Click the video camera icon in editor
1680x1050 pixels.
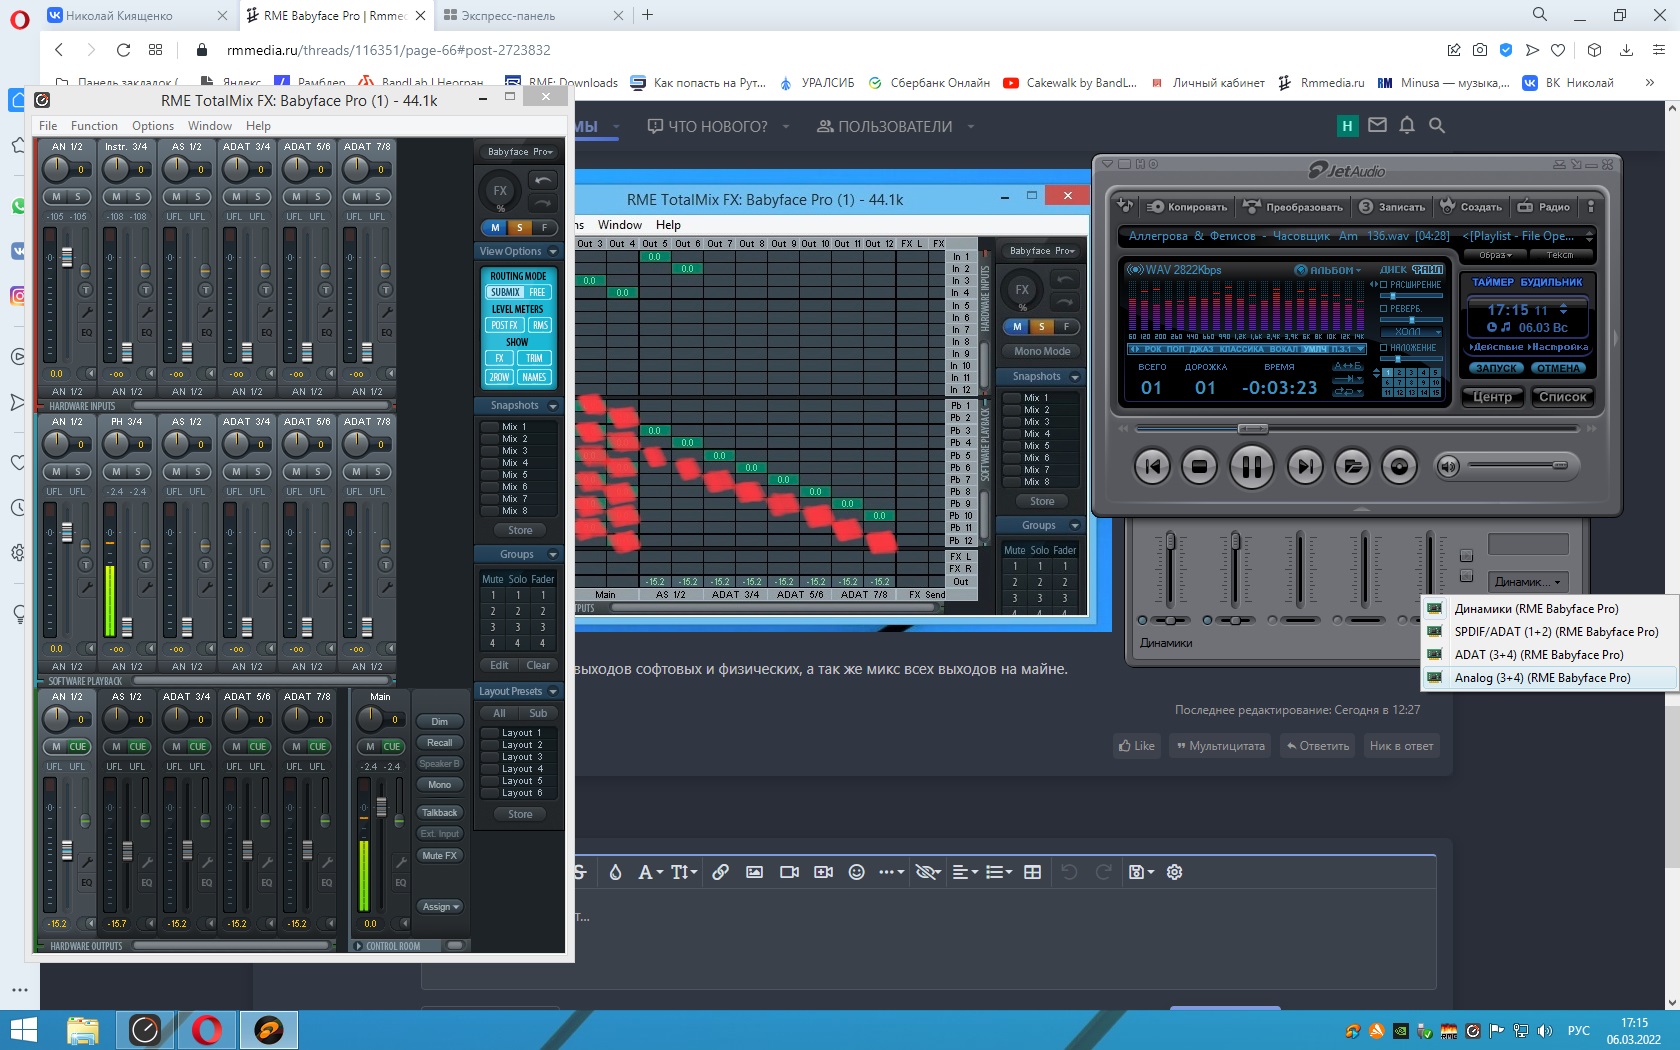(x=789, y=872)
